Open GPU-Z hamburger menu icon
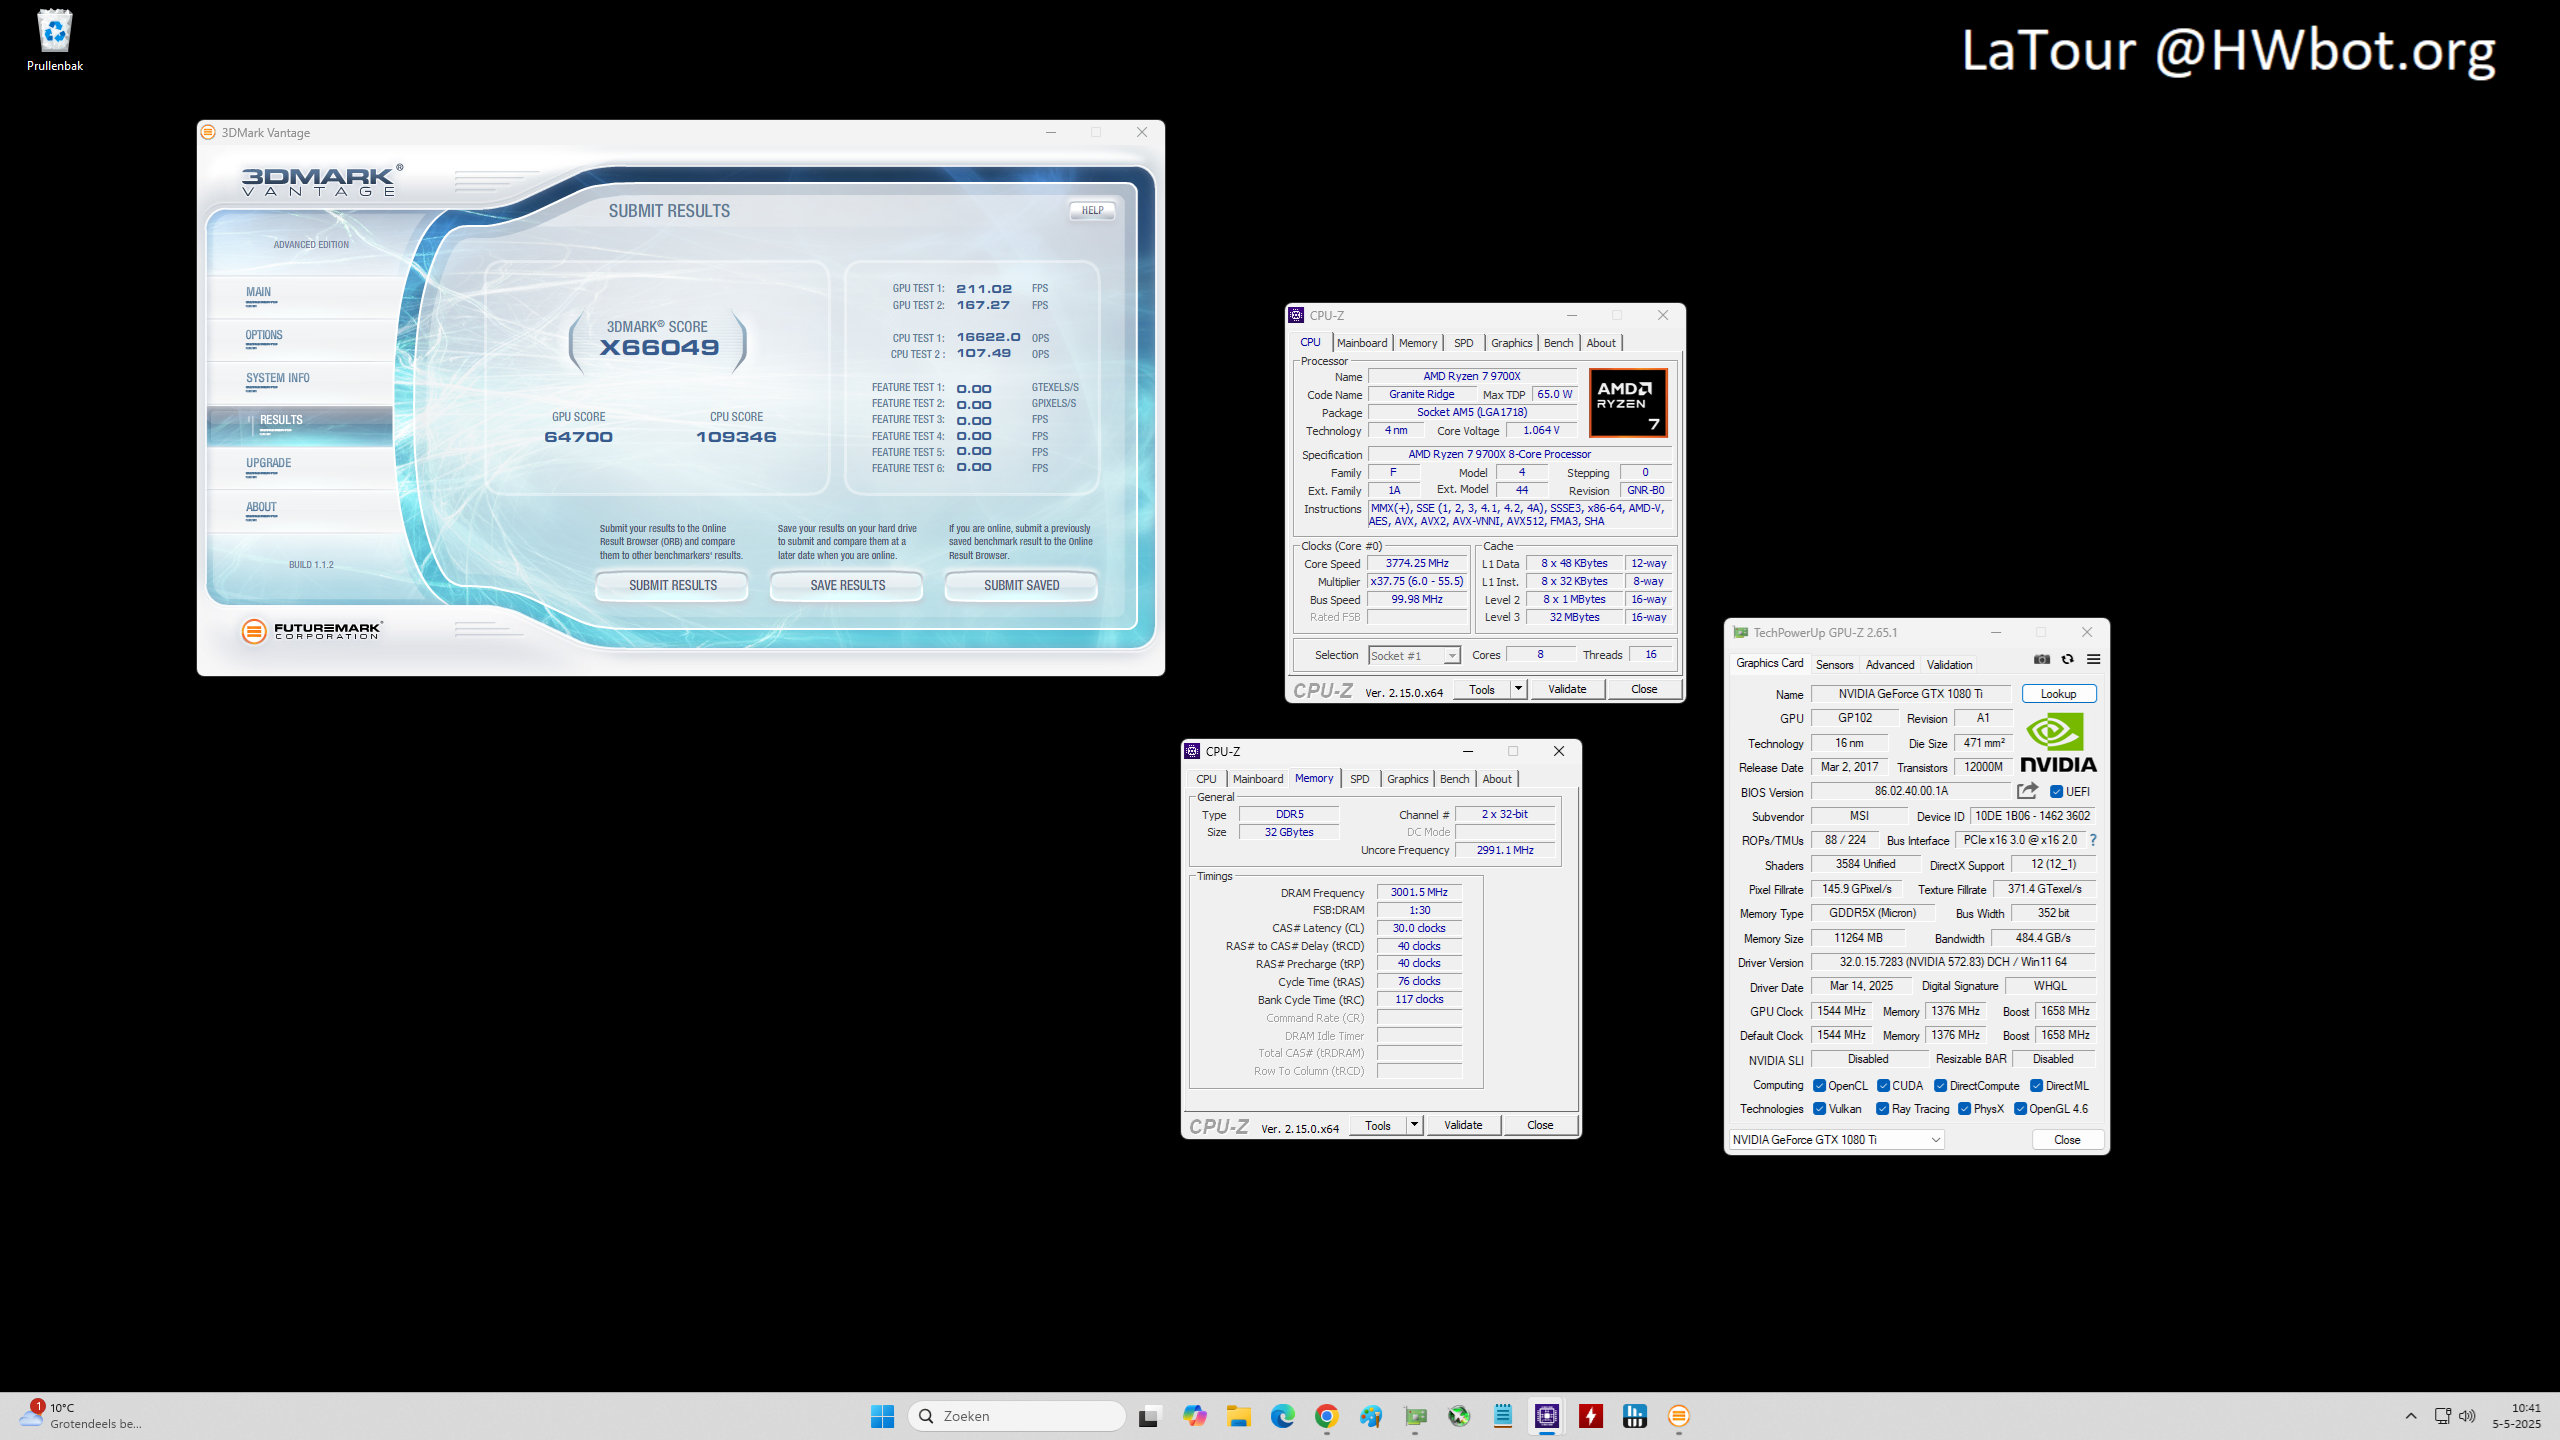 pyautogui.click(x=2093, y=659)
